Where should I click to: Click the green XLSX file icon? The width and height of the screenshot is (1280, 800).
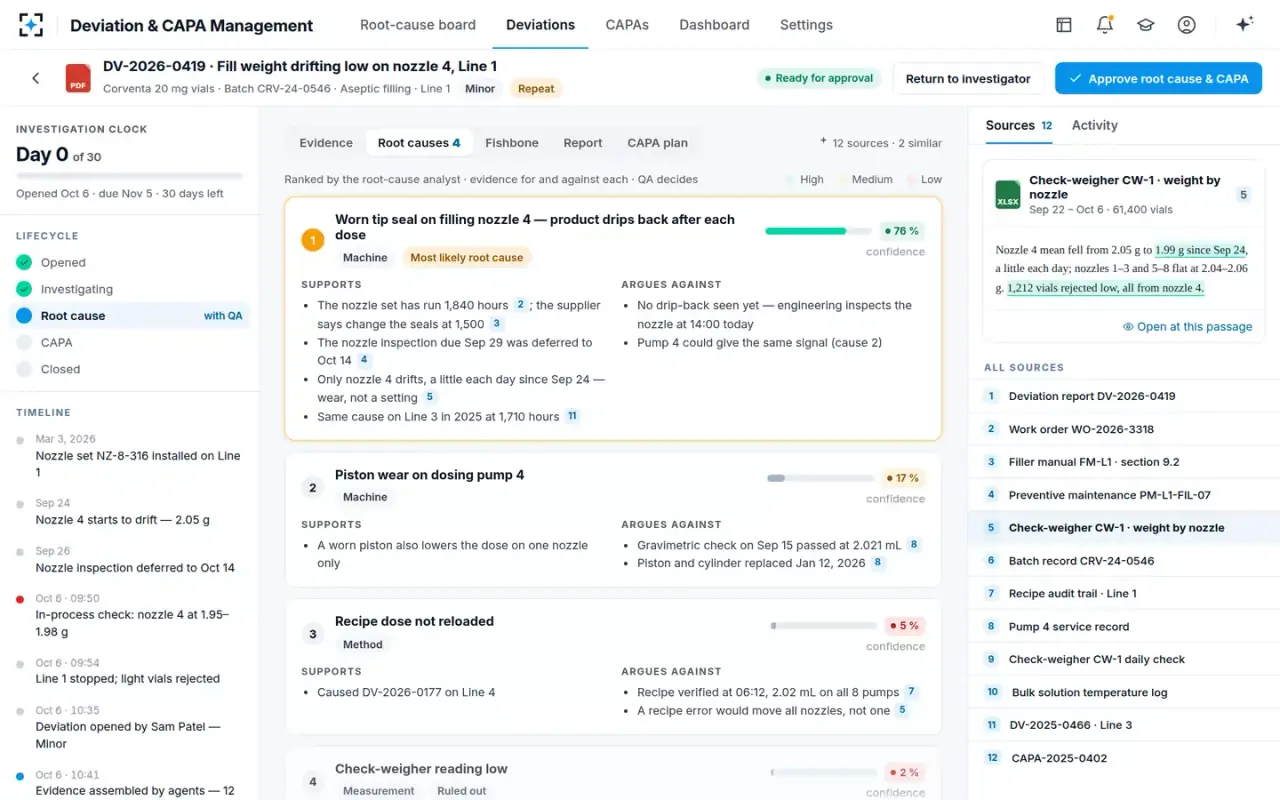pyautogui.click(x=1008, y=194)
